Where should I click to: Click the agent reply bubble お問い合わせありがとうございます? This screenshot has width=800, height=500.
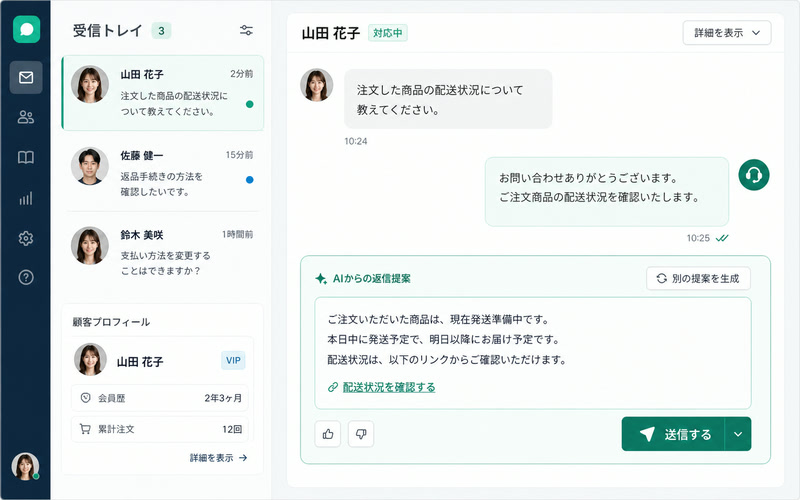[x=607, y=192]
